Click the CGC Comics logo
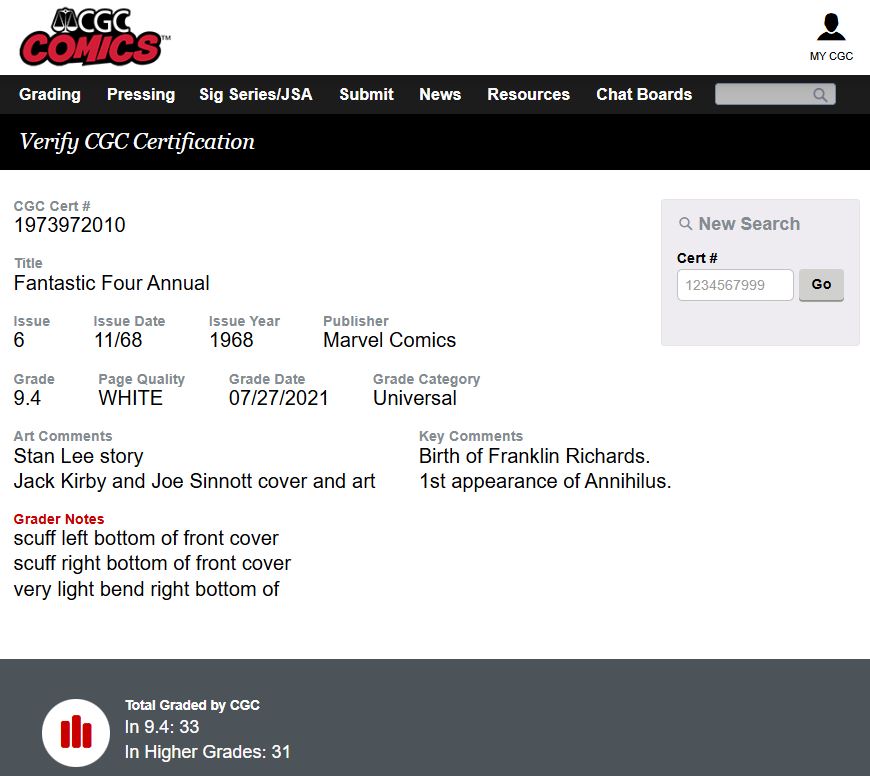Viewport: 870px width, 776px height. pos(94,37)
